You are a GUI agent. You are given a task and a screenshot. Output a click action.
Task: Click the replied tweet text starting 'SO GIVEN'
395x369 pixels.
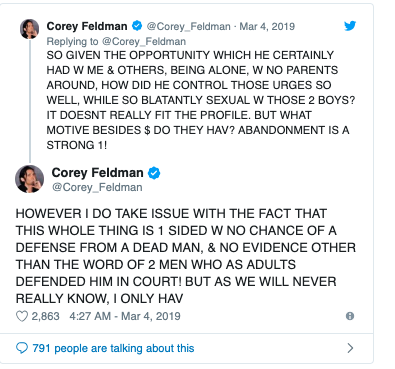(198, 100)
